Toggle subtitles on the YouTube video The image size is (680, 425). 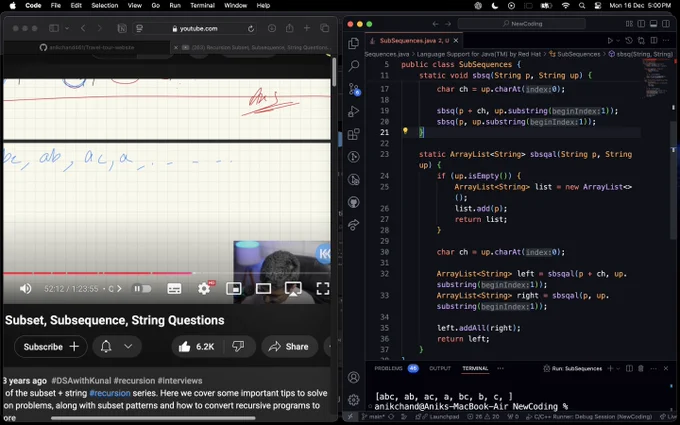(x=174, y=288)
